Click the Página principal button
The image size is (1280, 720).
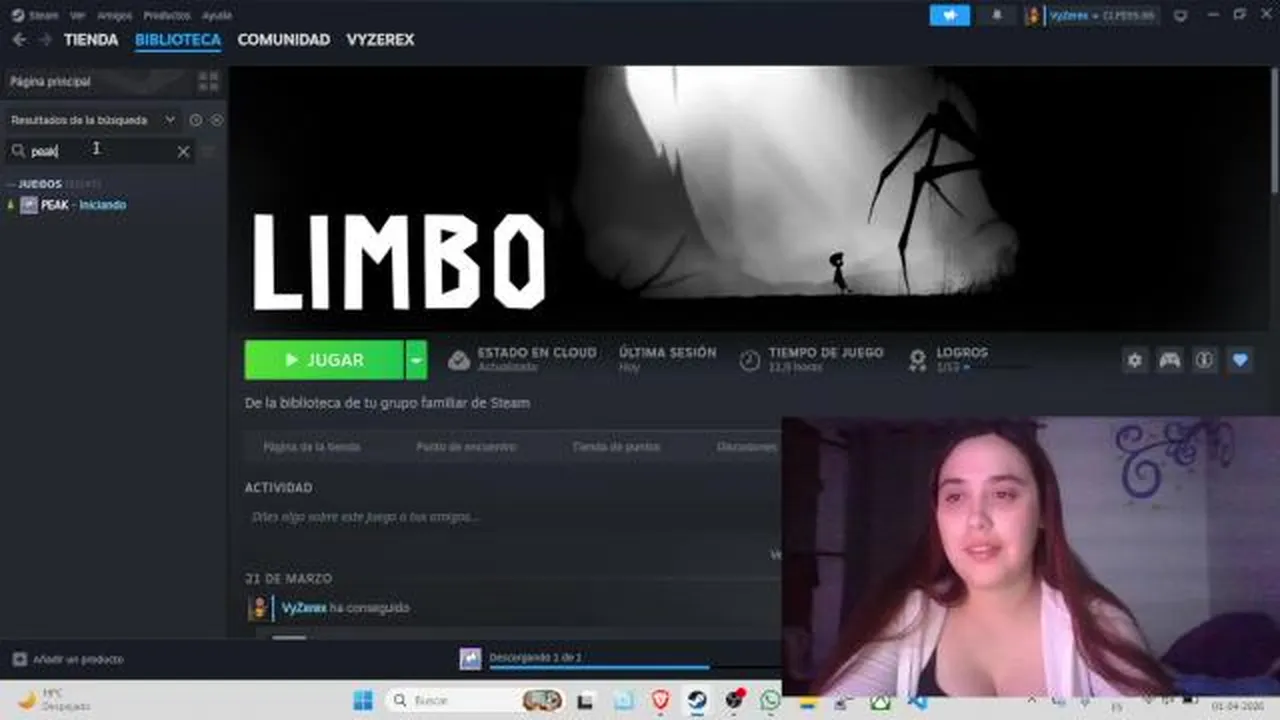97,81
